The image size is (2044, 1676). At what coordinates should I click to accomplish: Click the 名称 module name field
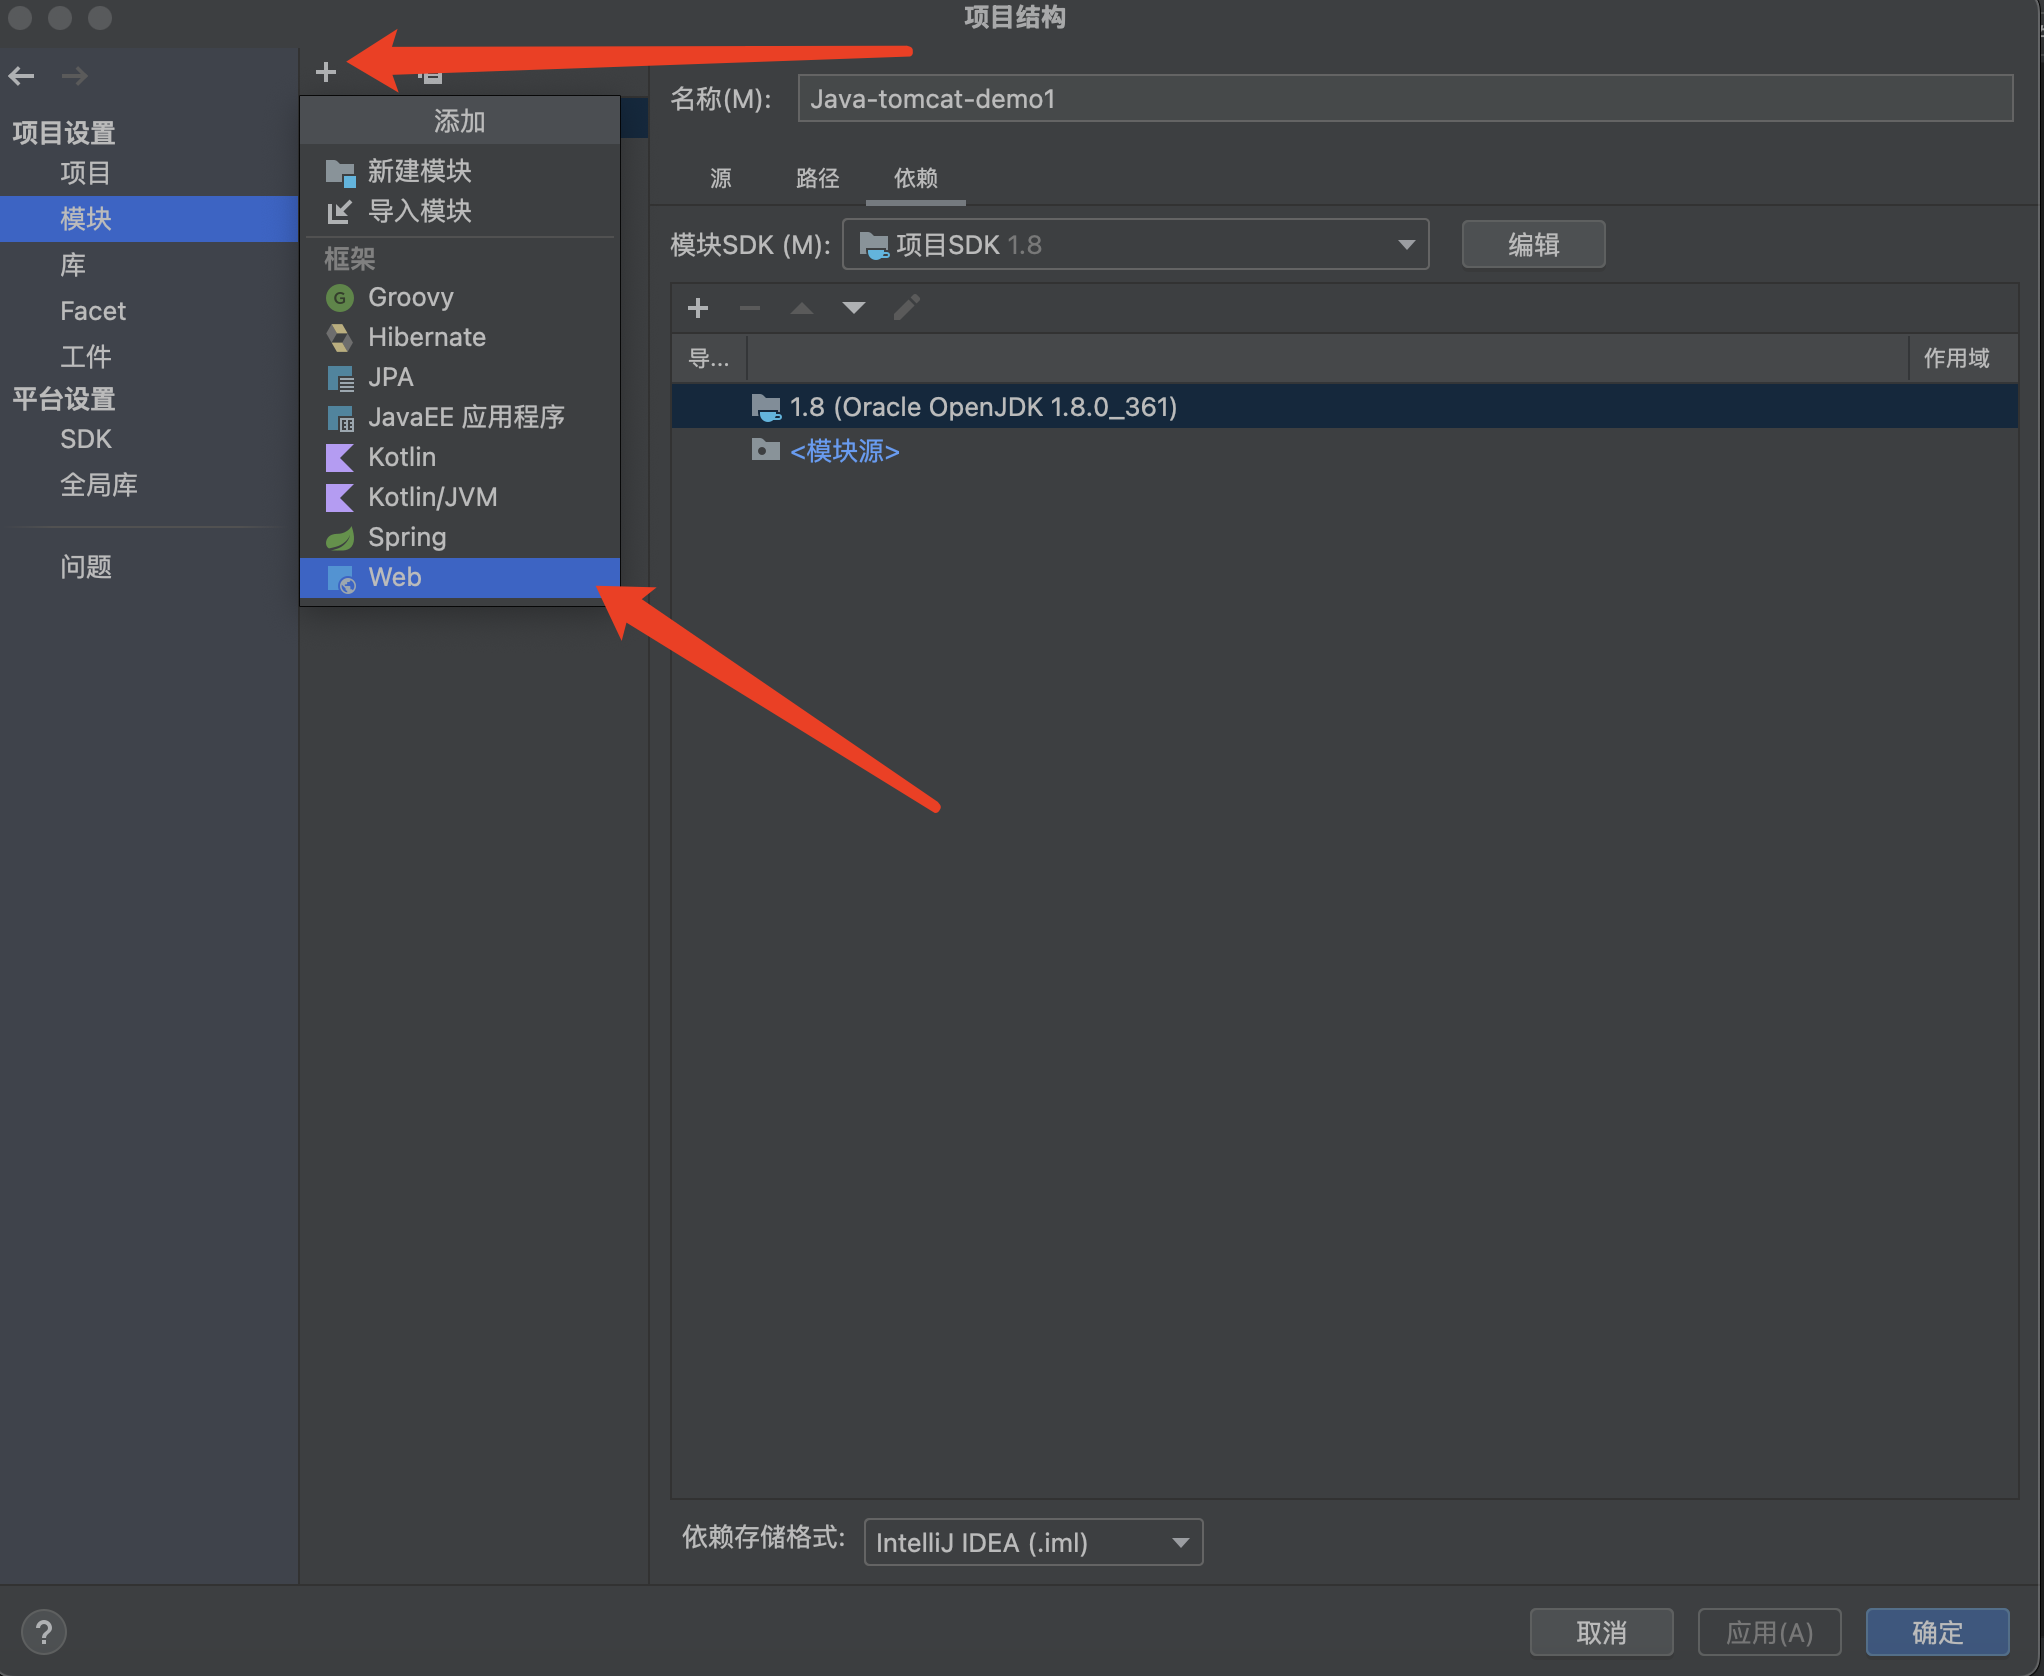(x=1404, y=99)
